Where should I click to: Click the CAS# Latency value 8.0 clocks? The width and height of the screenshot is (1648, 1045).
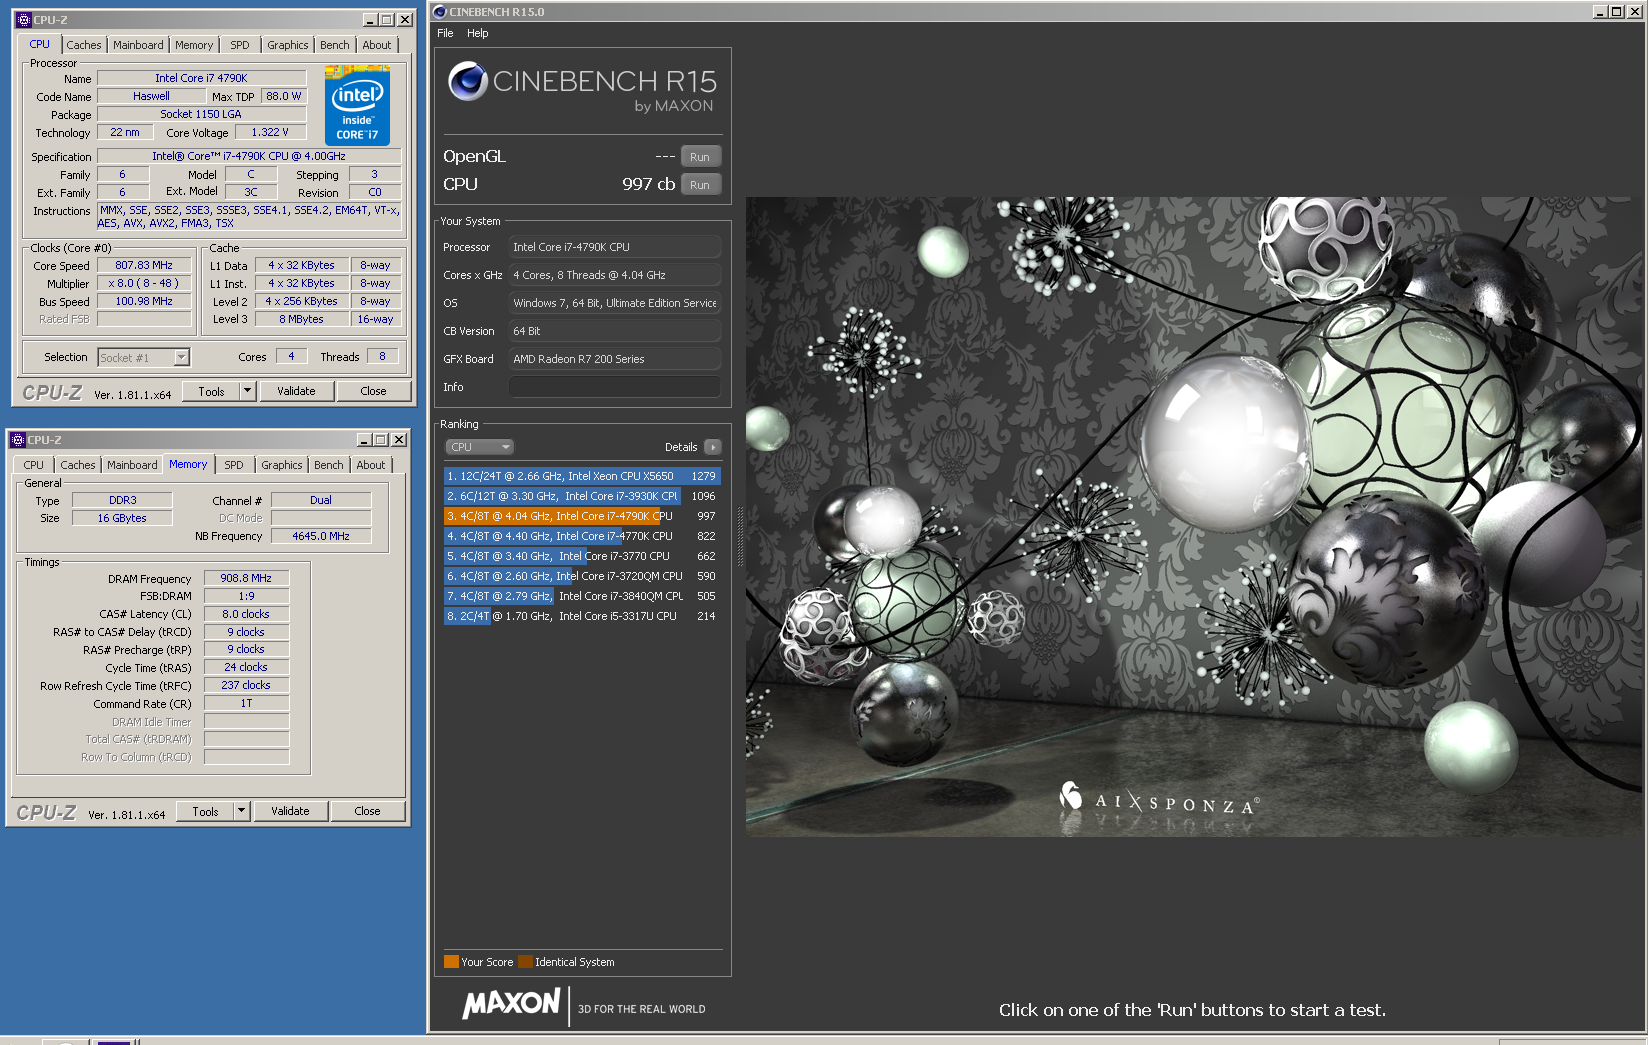tap(246, 614)
